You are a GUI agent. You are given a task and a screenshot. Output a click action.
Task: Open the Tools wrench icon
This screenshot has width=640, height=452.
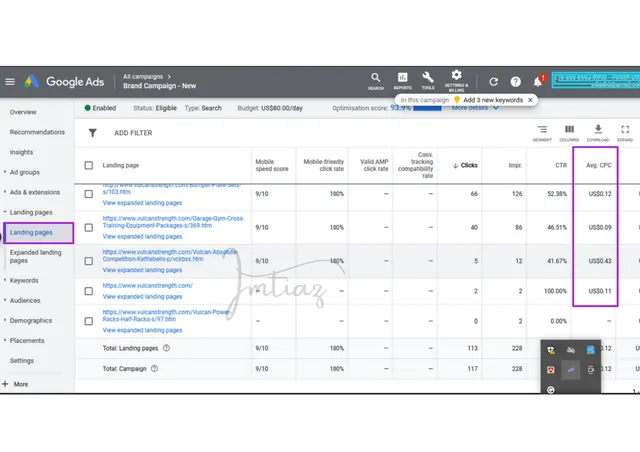[428, 81]
